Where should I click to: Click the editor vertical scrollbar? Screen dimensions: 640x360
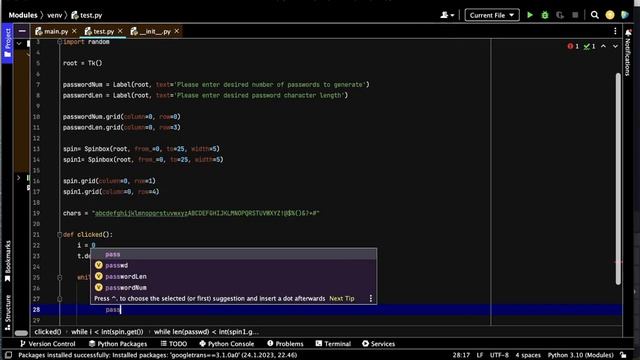(618, 179)
